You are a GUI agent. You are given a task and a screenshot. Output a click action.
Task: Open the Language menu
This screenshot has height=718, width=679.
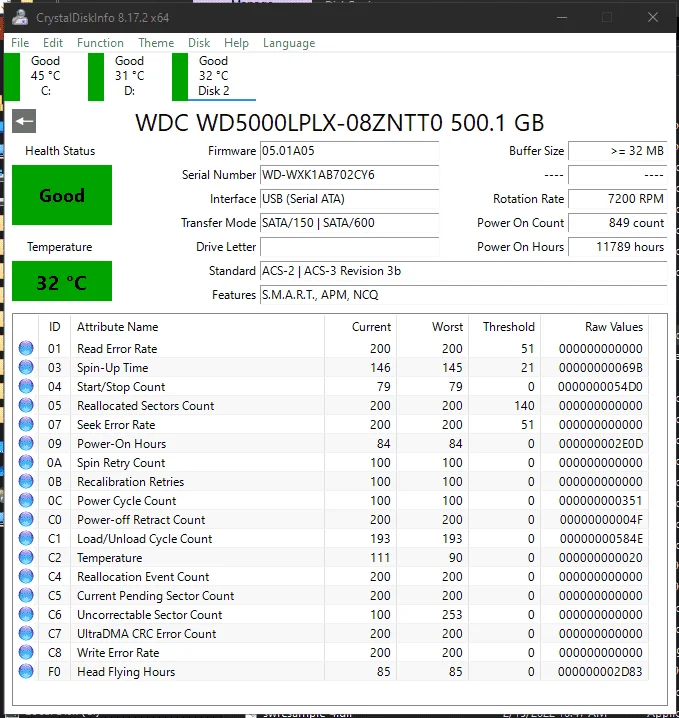coord(289,43)
